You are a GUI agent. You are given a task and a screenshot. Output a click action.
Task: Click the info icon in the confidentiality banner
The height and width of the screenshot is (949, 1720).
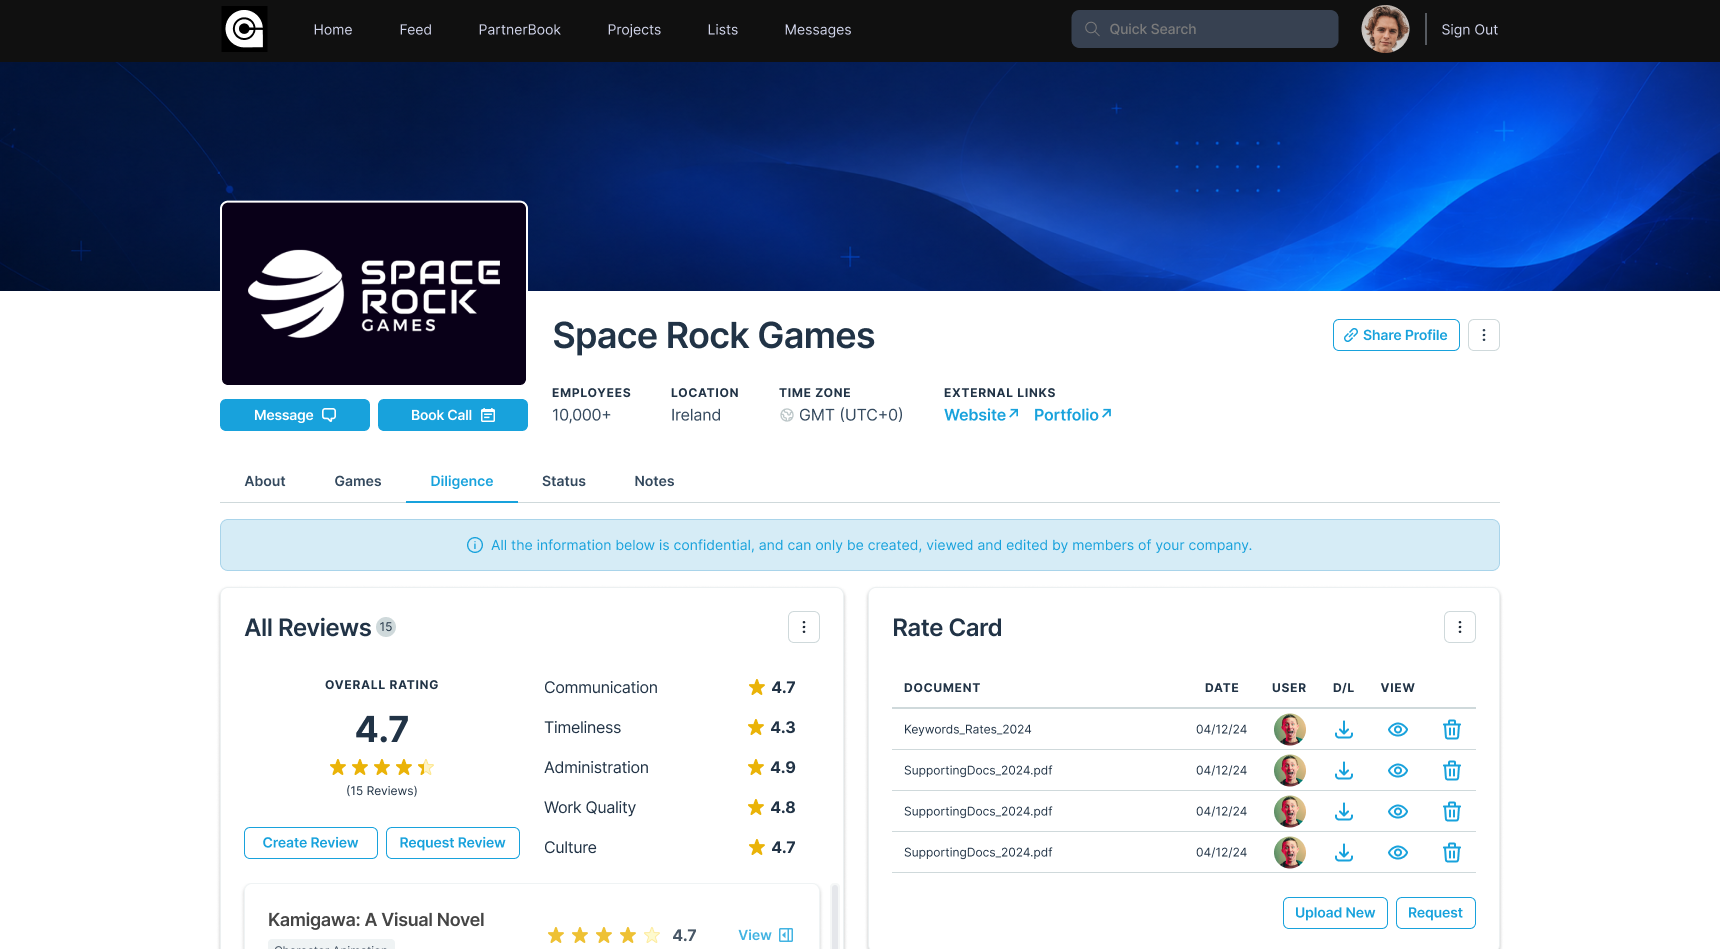[x=475, y=545]
